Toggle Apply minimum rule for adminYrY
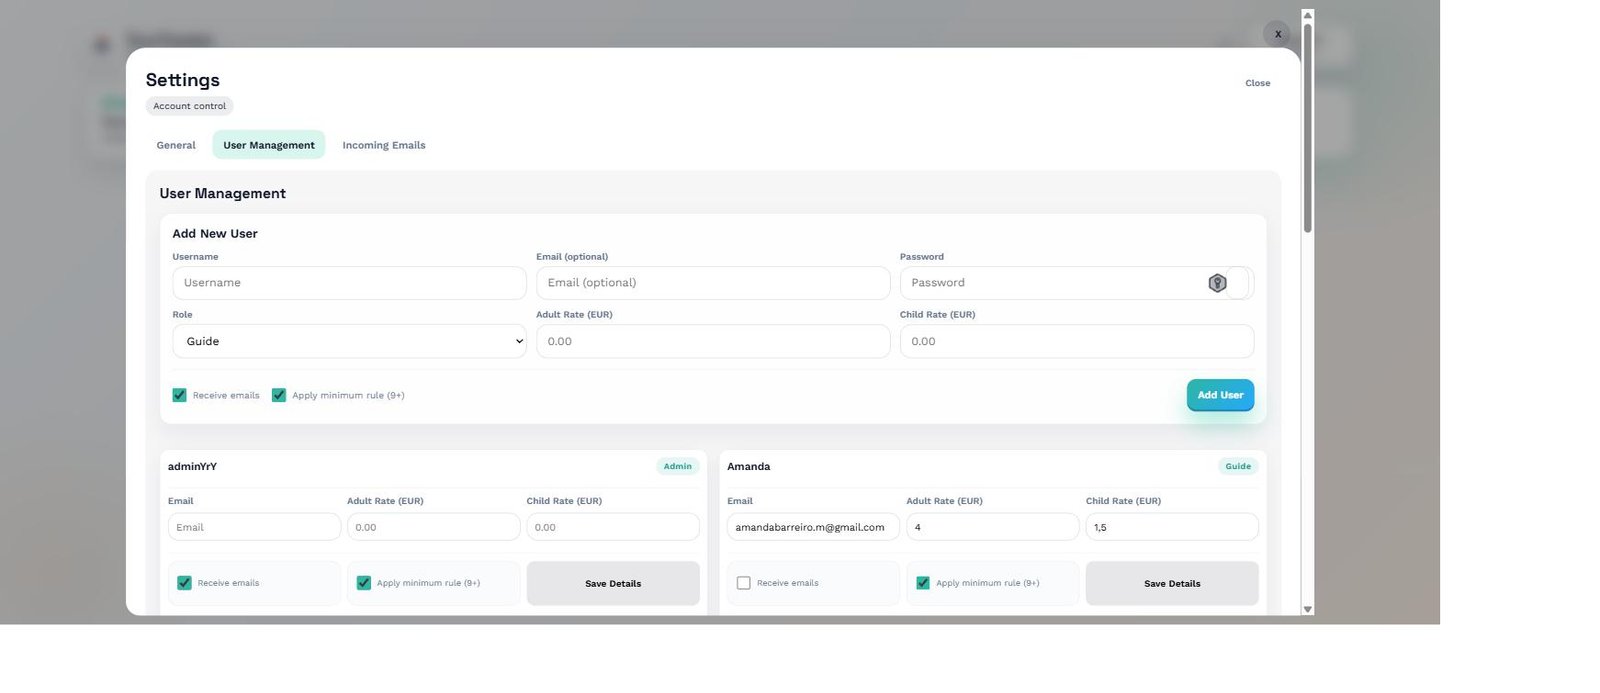The image size is (1600, 693). (x=364, y=583)
